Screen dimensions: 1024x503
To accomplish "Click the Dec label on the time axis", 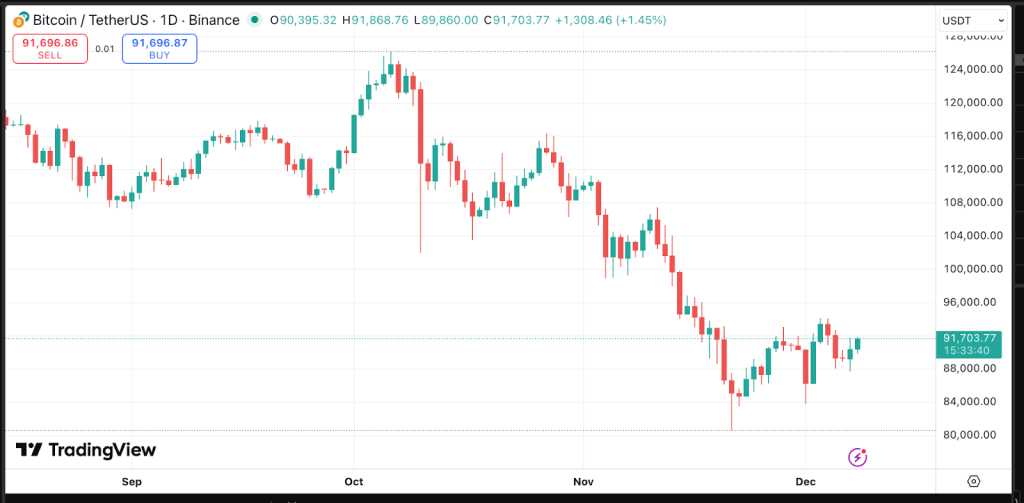I will [807, 481].
